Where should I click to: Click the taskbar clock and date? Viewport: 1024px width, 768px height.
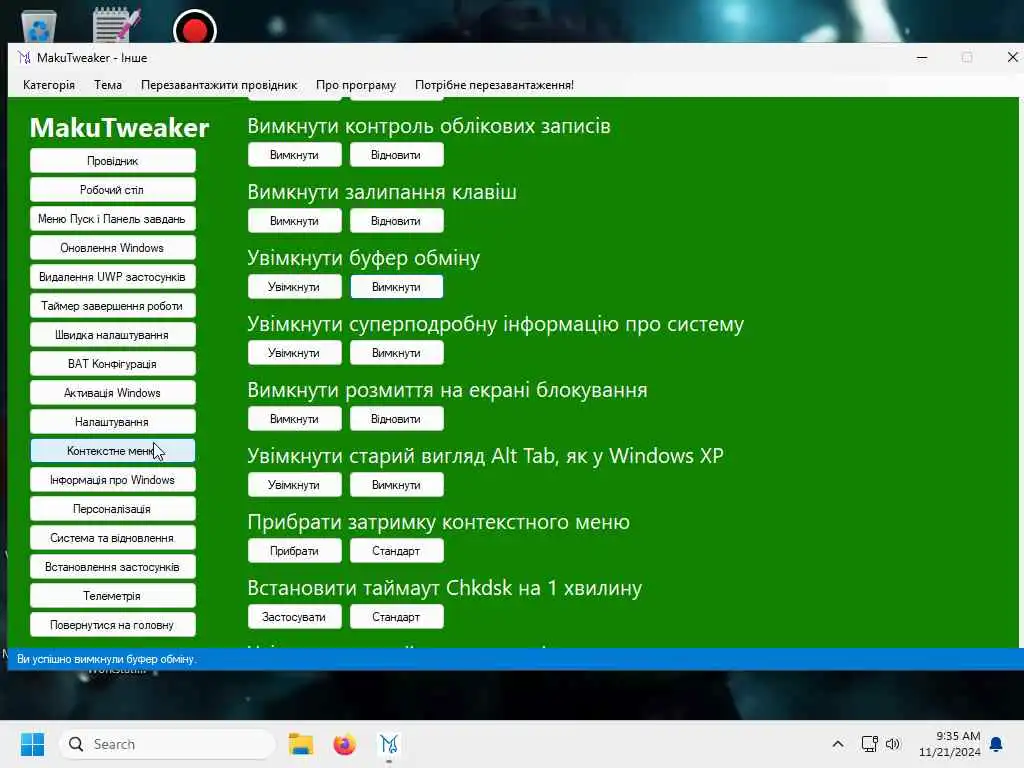coord(950,744)
